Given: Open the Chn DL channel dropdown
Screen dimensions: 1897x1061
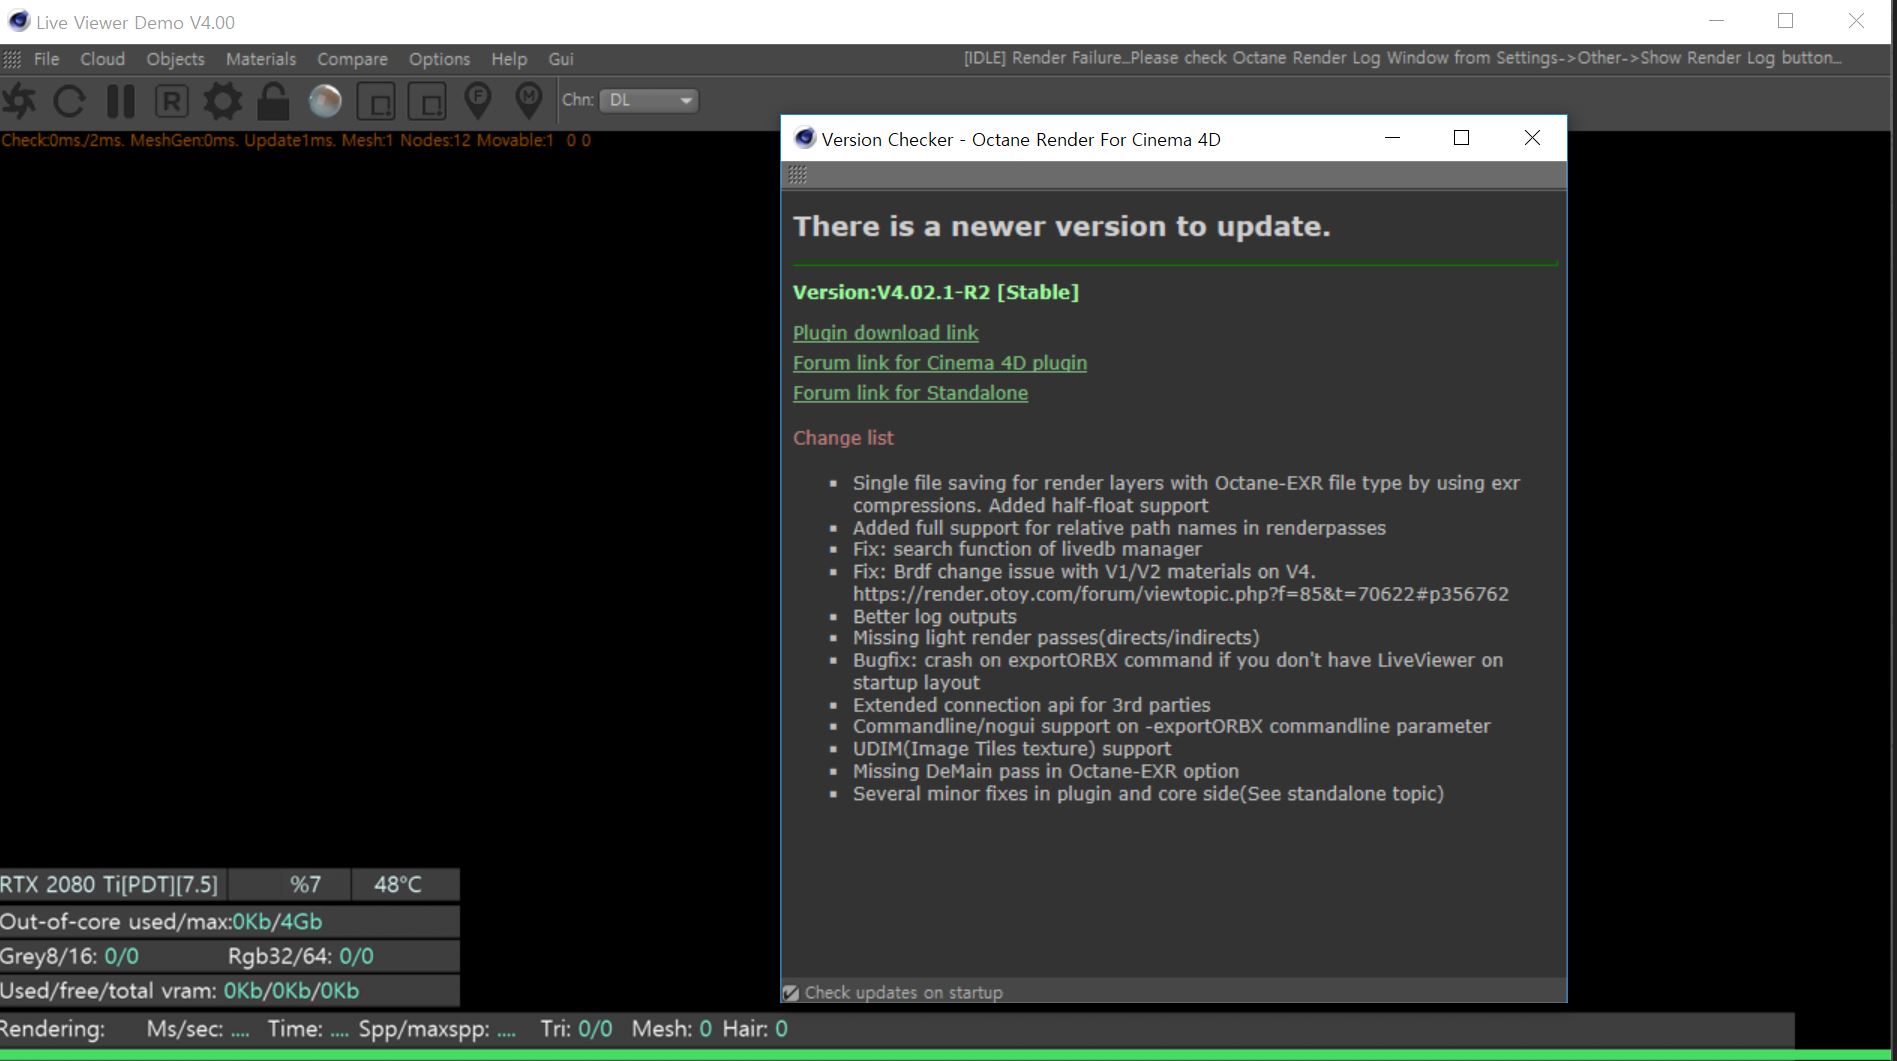Looking at the screenshot, I should [x=648, y=100].
